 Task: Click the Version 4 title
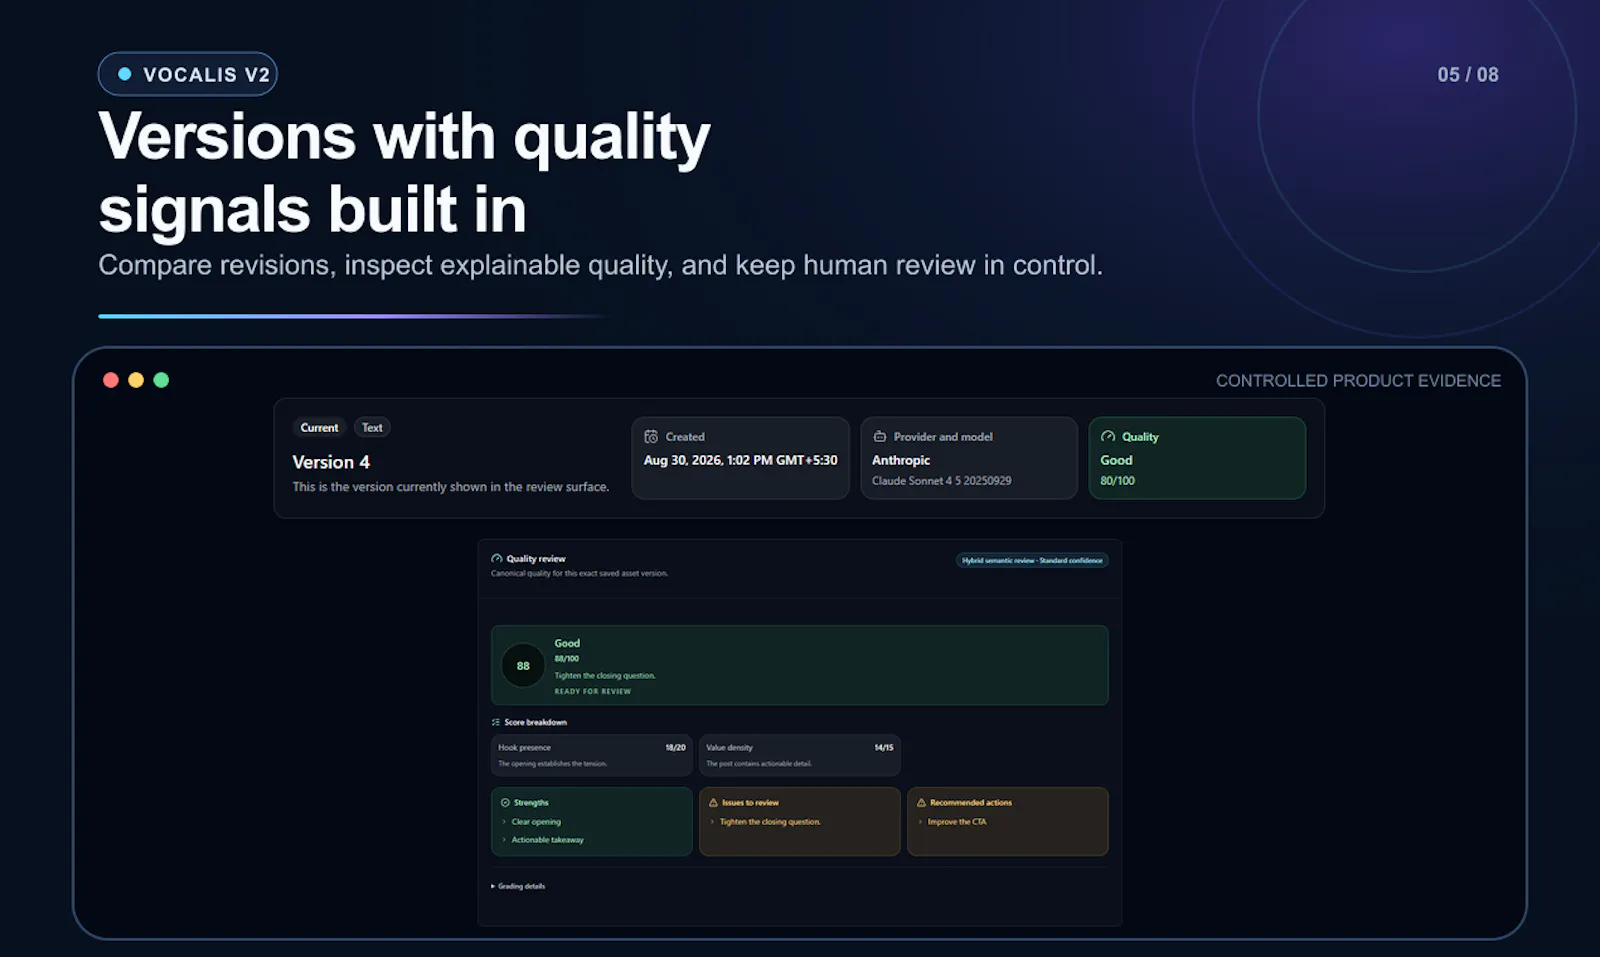[x=331, y=462]
